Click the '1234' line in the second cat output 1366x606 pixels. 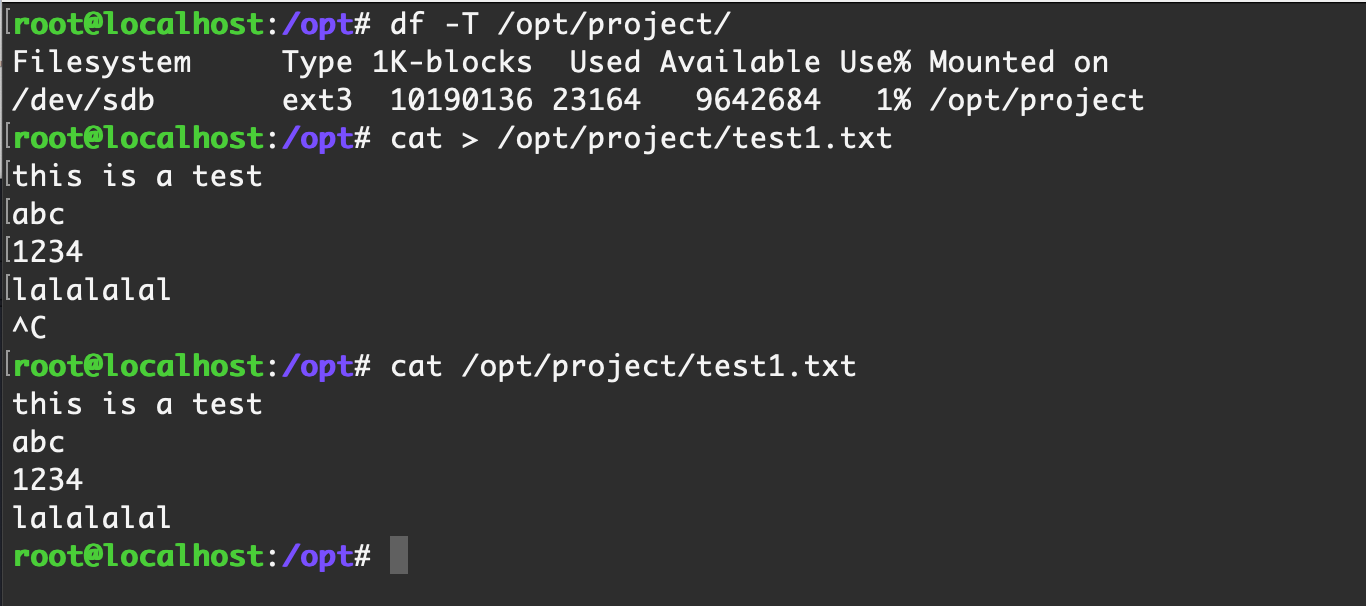(47, 480)
